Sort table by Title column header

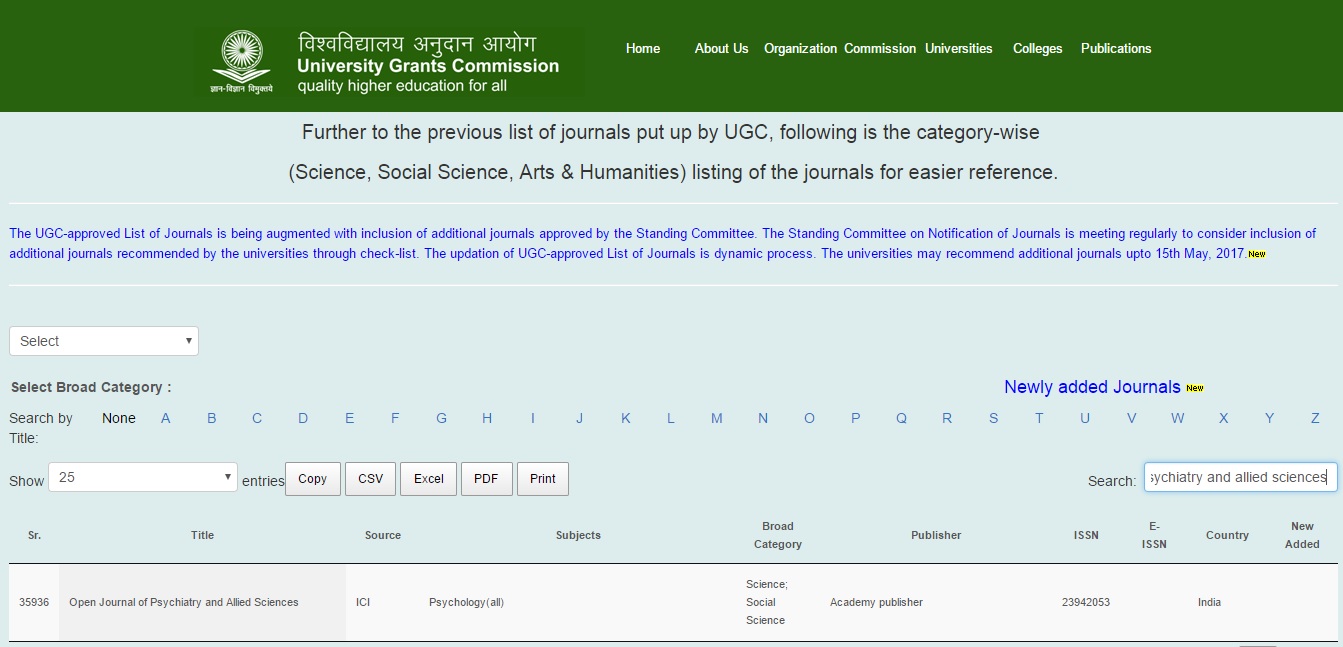tap(202, 535)
